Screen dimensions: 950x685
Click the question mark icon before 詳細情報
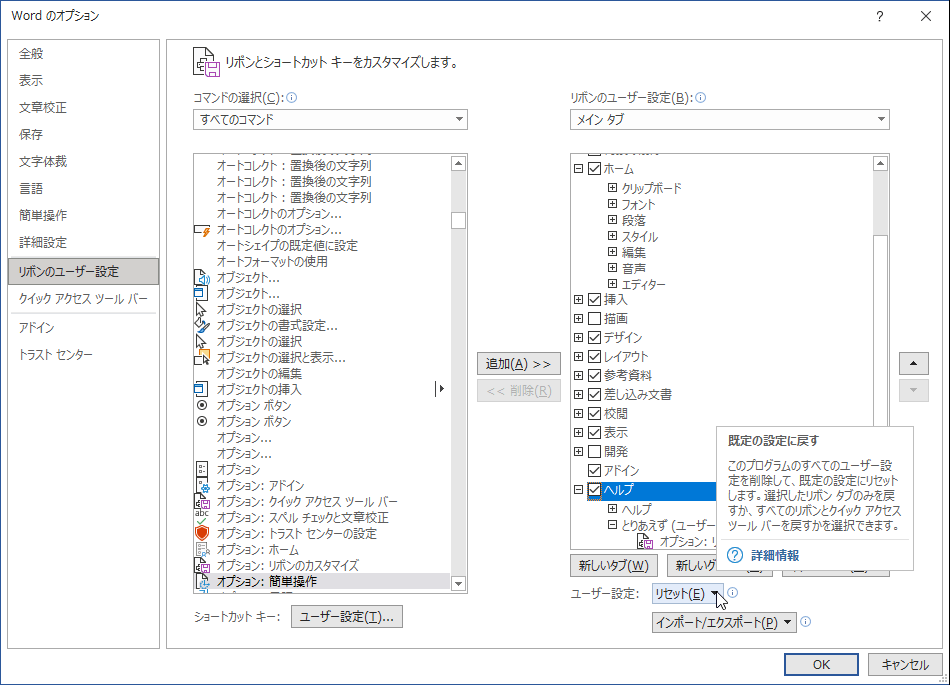click(734, 555)
